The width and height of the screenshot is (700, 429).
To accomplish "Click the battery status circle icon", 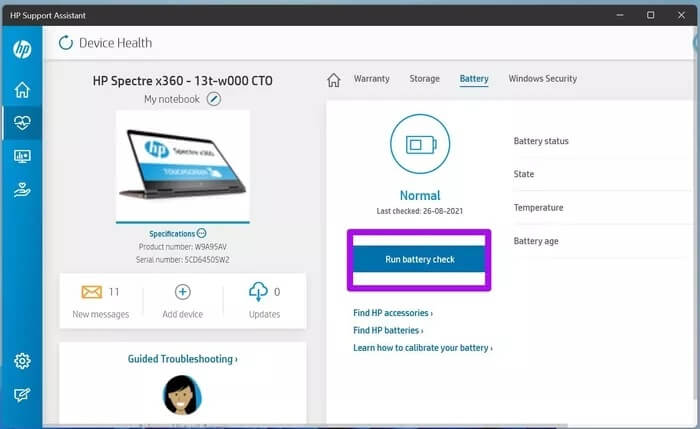I will [x=420, y=144].
